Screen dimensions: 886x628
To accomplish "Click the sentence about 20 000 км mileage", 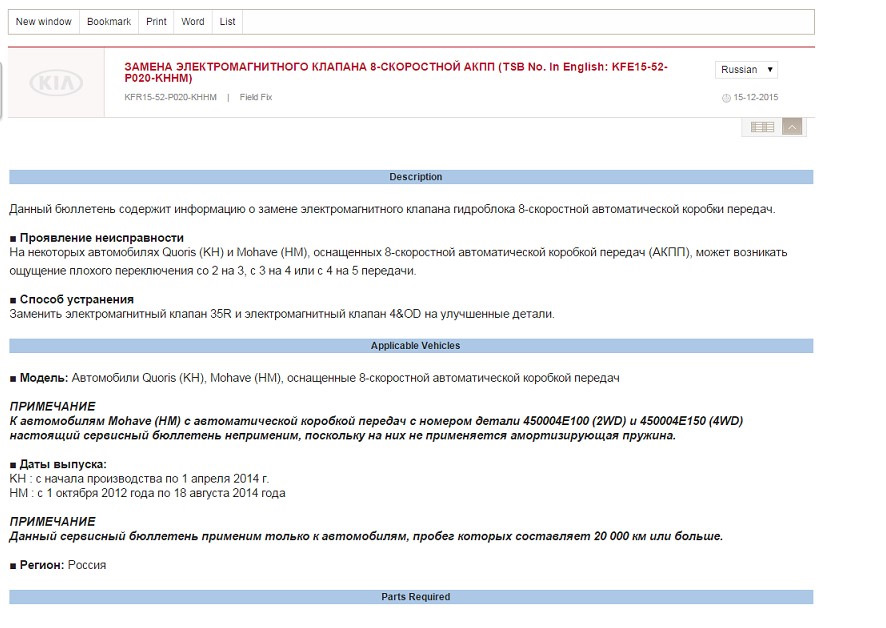I will (x=366, y=536).
